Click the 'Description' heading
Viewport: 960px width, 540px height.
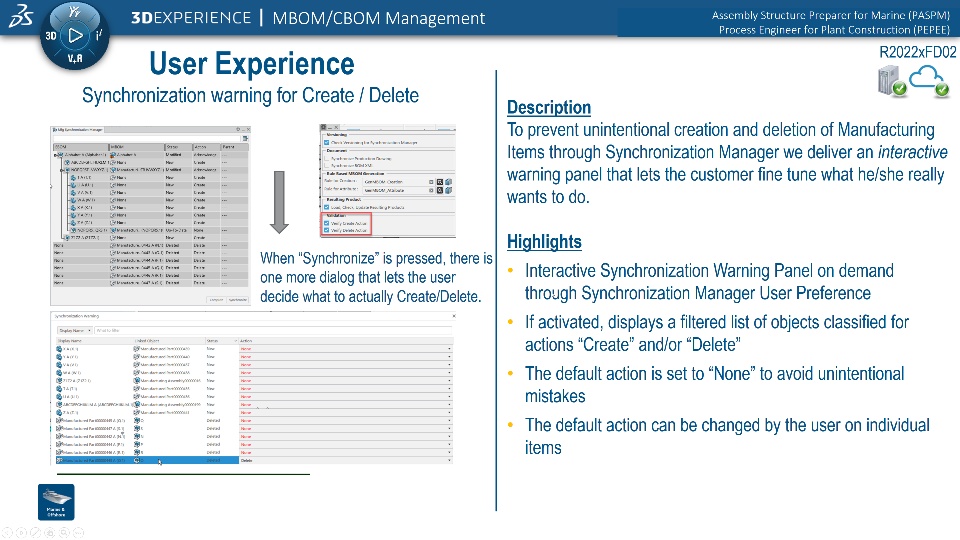pyautogui.click(x=549, y=108)
